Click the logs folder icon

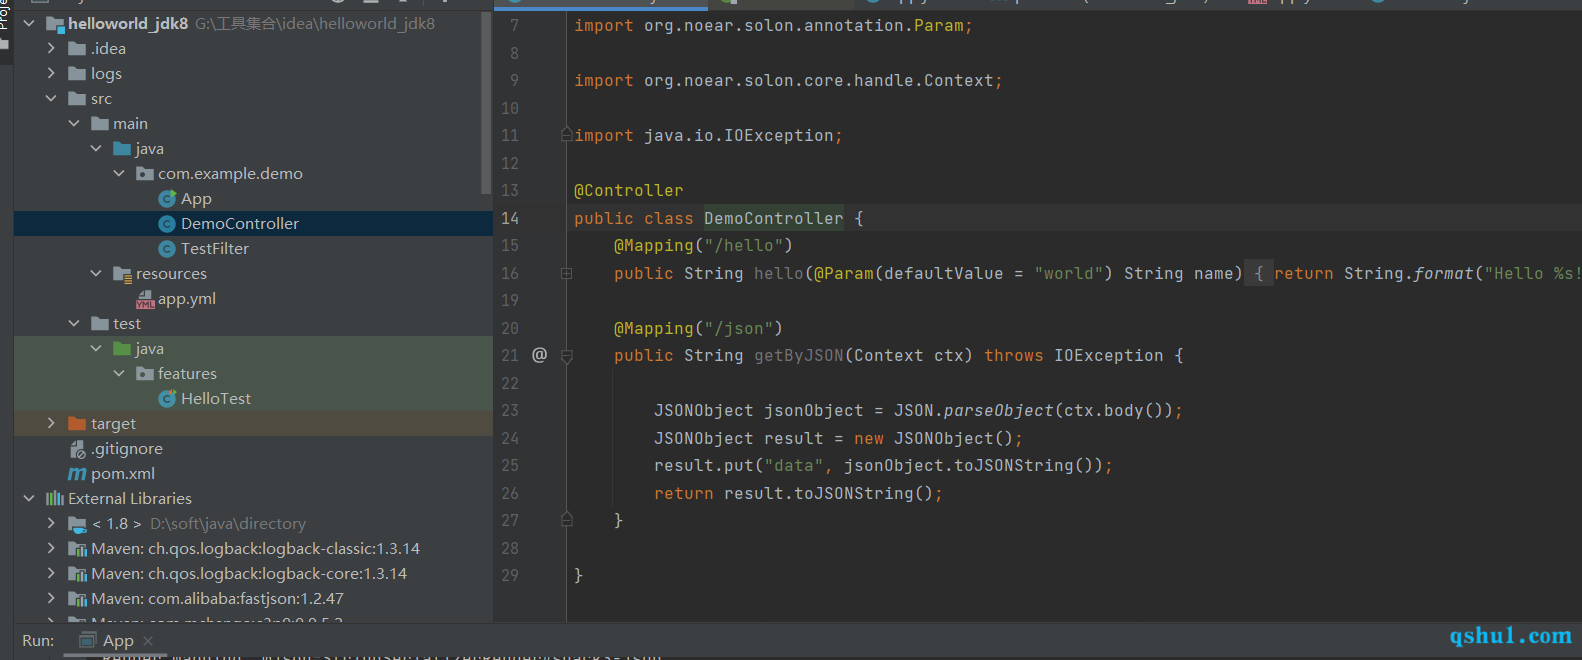77,74
